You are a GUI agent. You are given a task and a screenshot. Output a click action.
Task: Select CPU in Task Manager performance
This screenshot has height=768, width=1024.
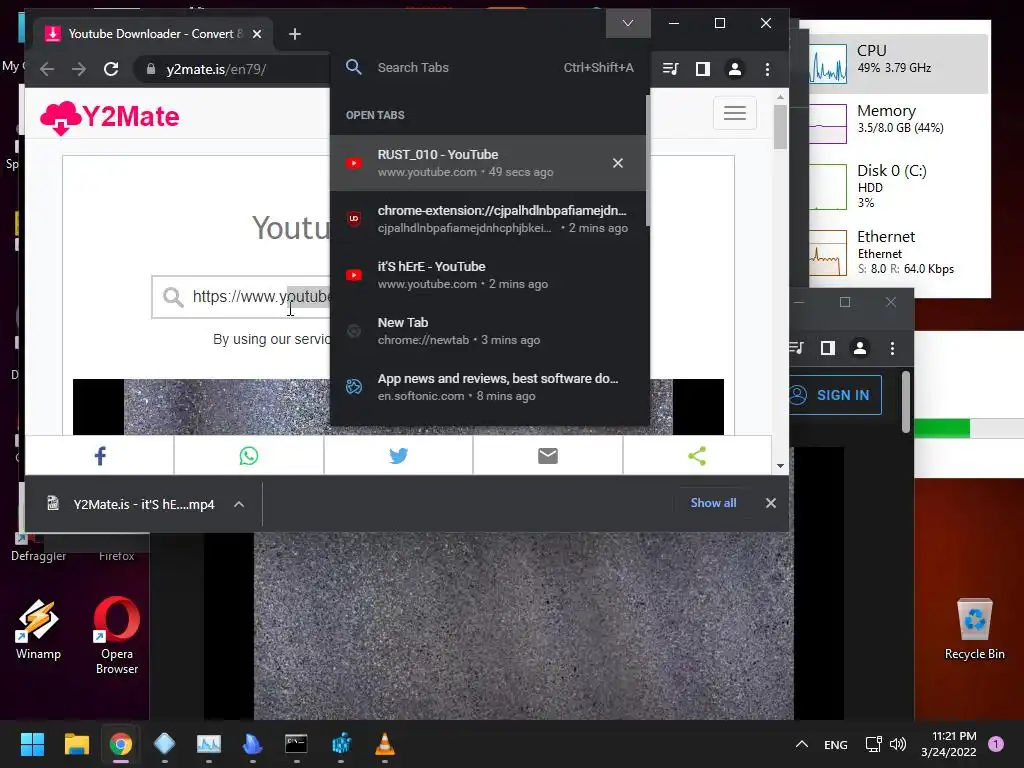point(899,63)
